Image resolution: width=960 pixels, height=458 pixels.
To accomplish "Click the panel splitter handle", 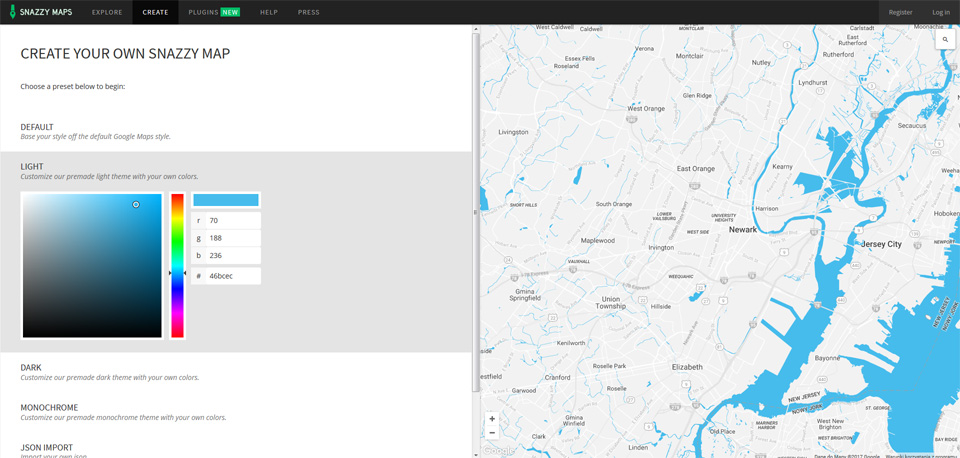I will (x=475, y=212).
